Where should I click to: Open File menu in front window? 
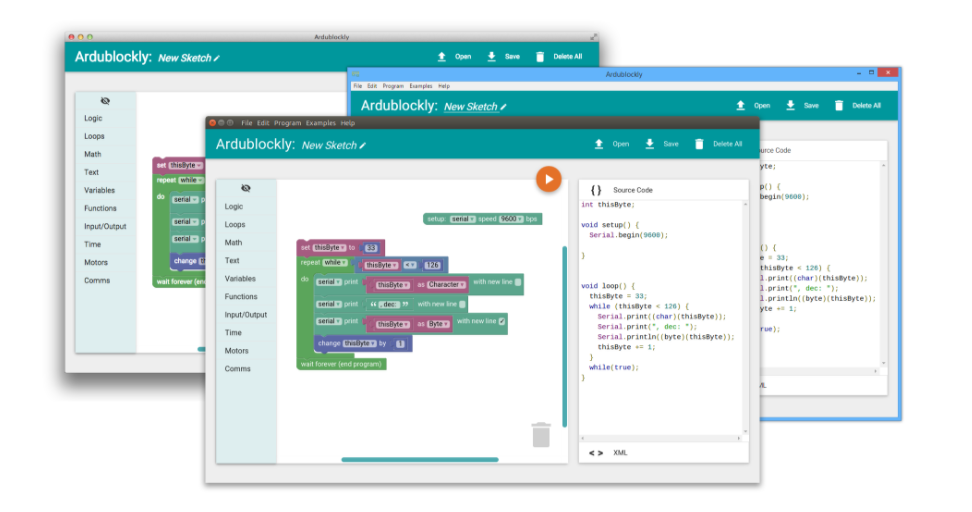click(247, 123)
